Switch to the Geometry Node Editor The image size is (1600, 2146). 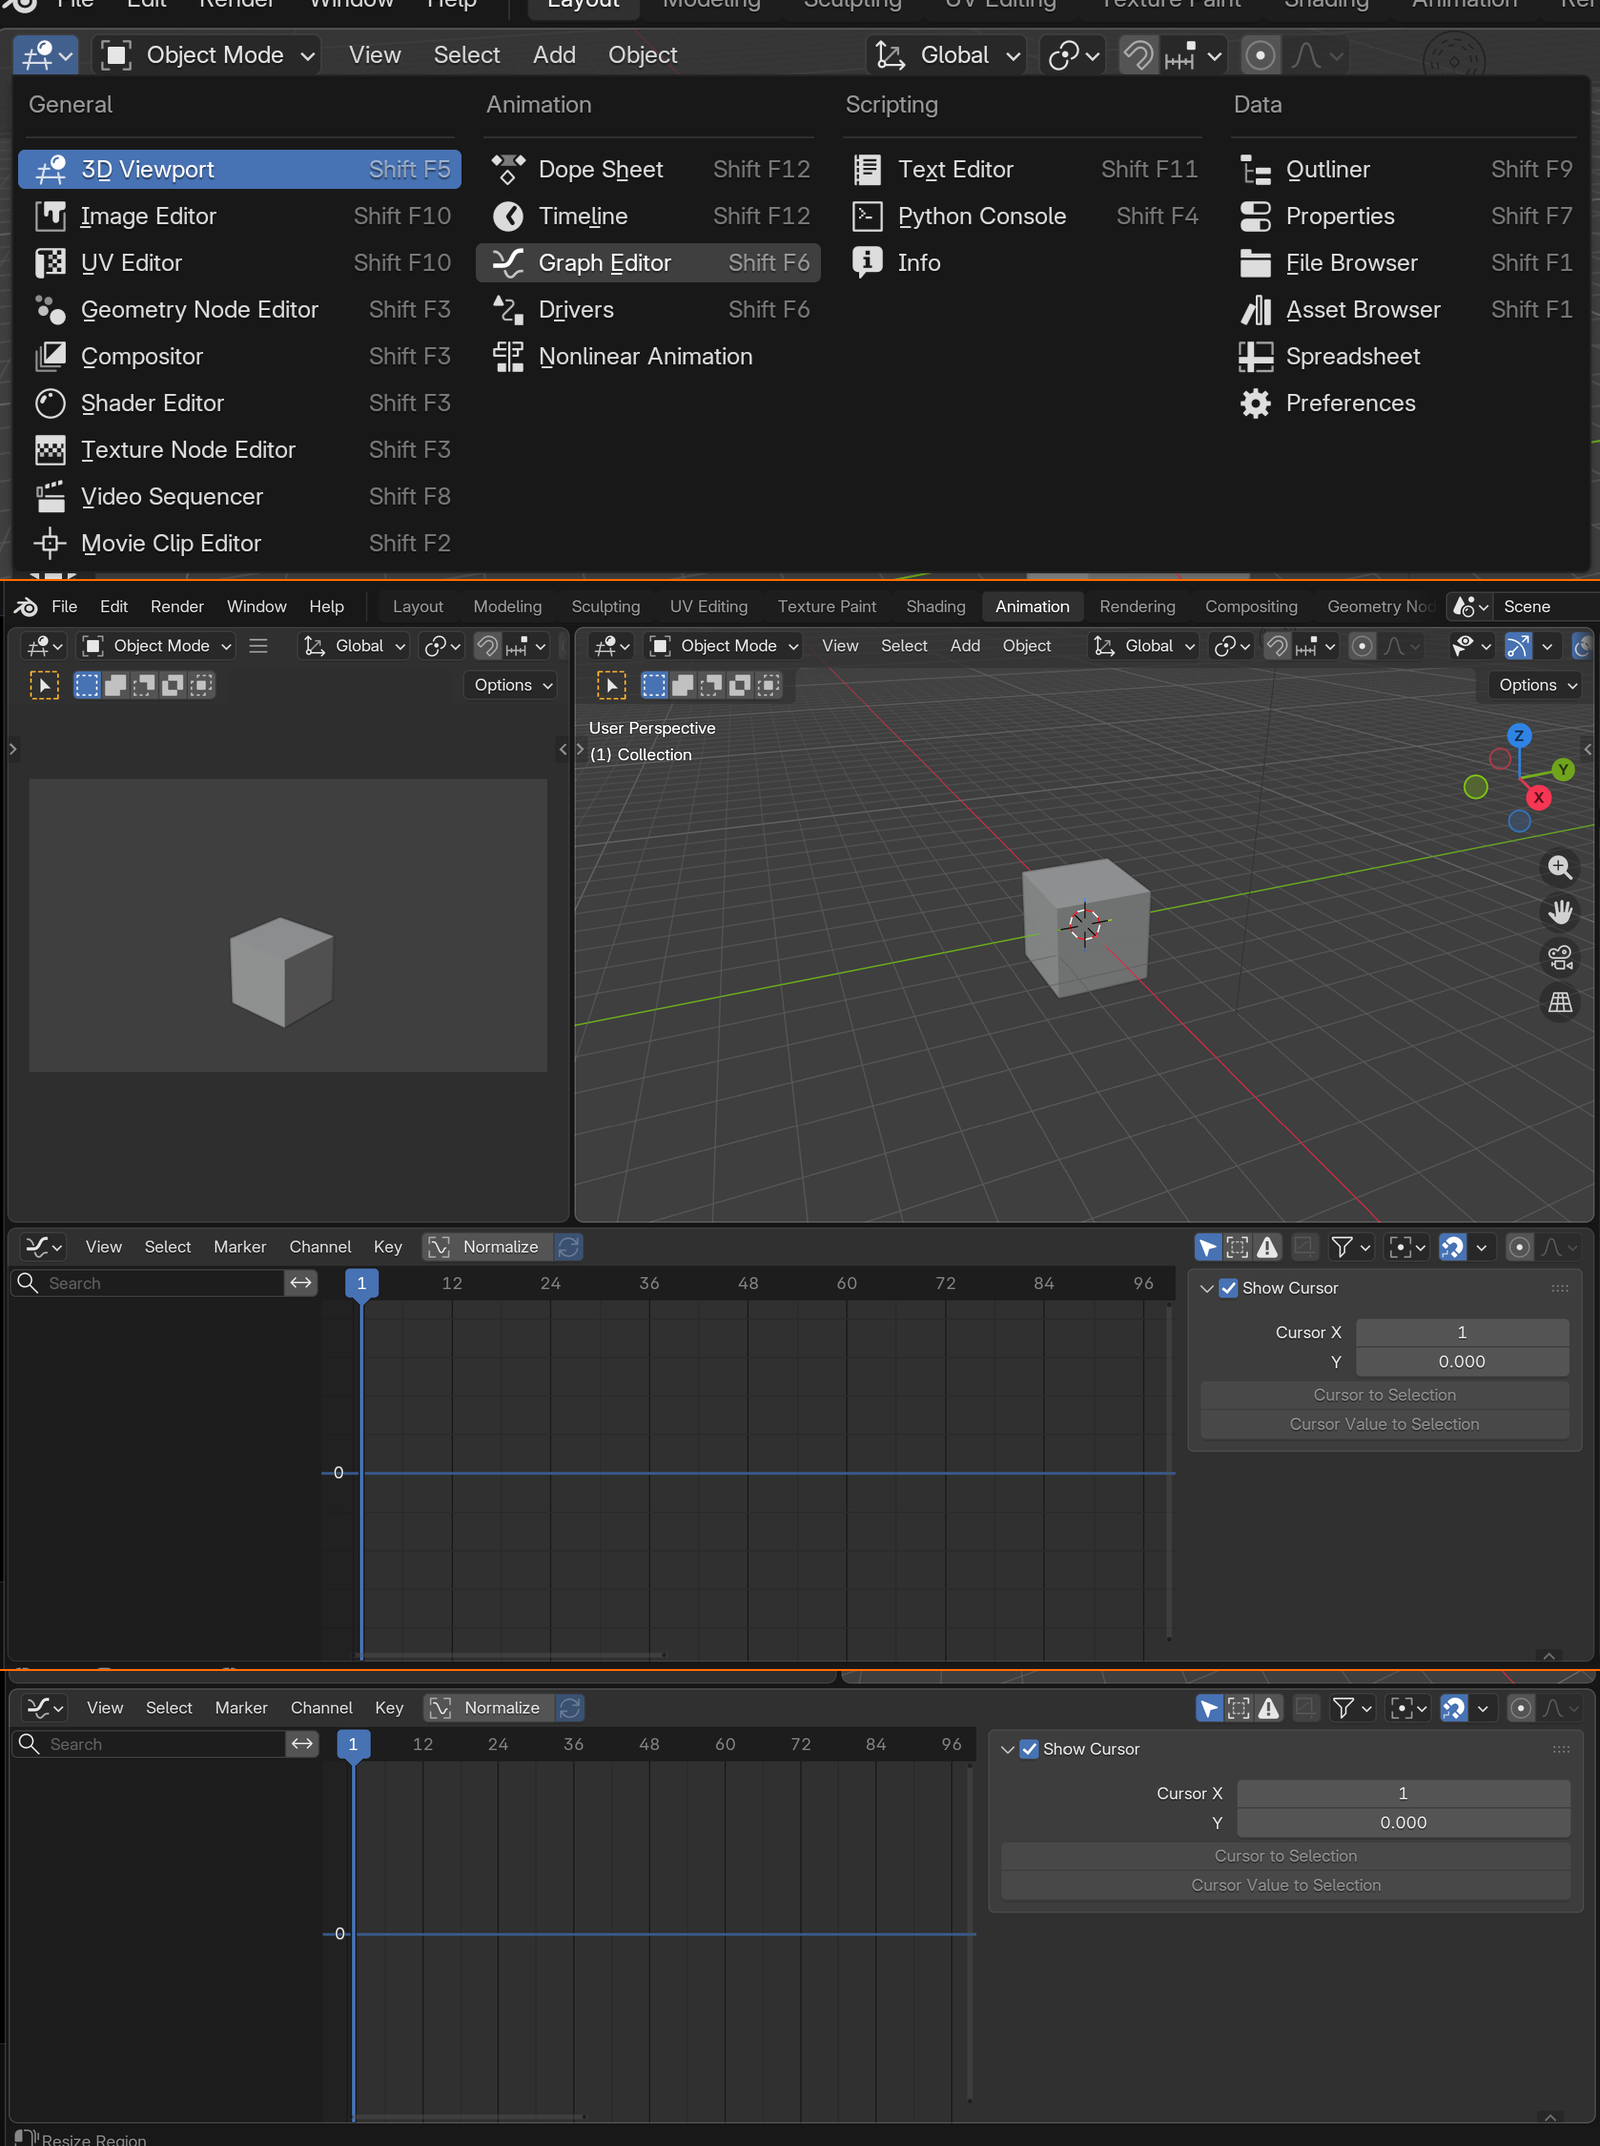point(239,310)
